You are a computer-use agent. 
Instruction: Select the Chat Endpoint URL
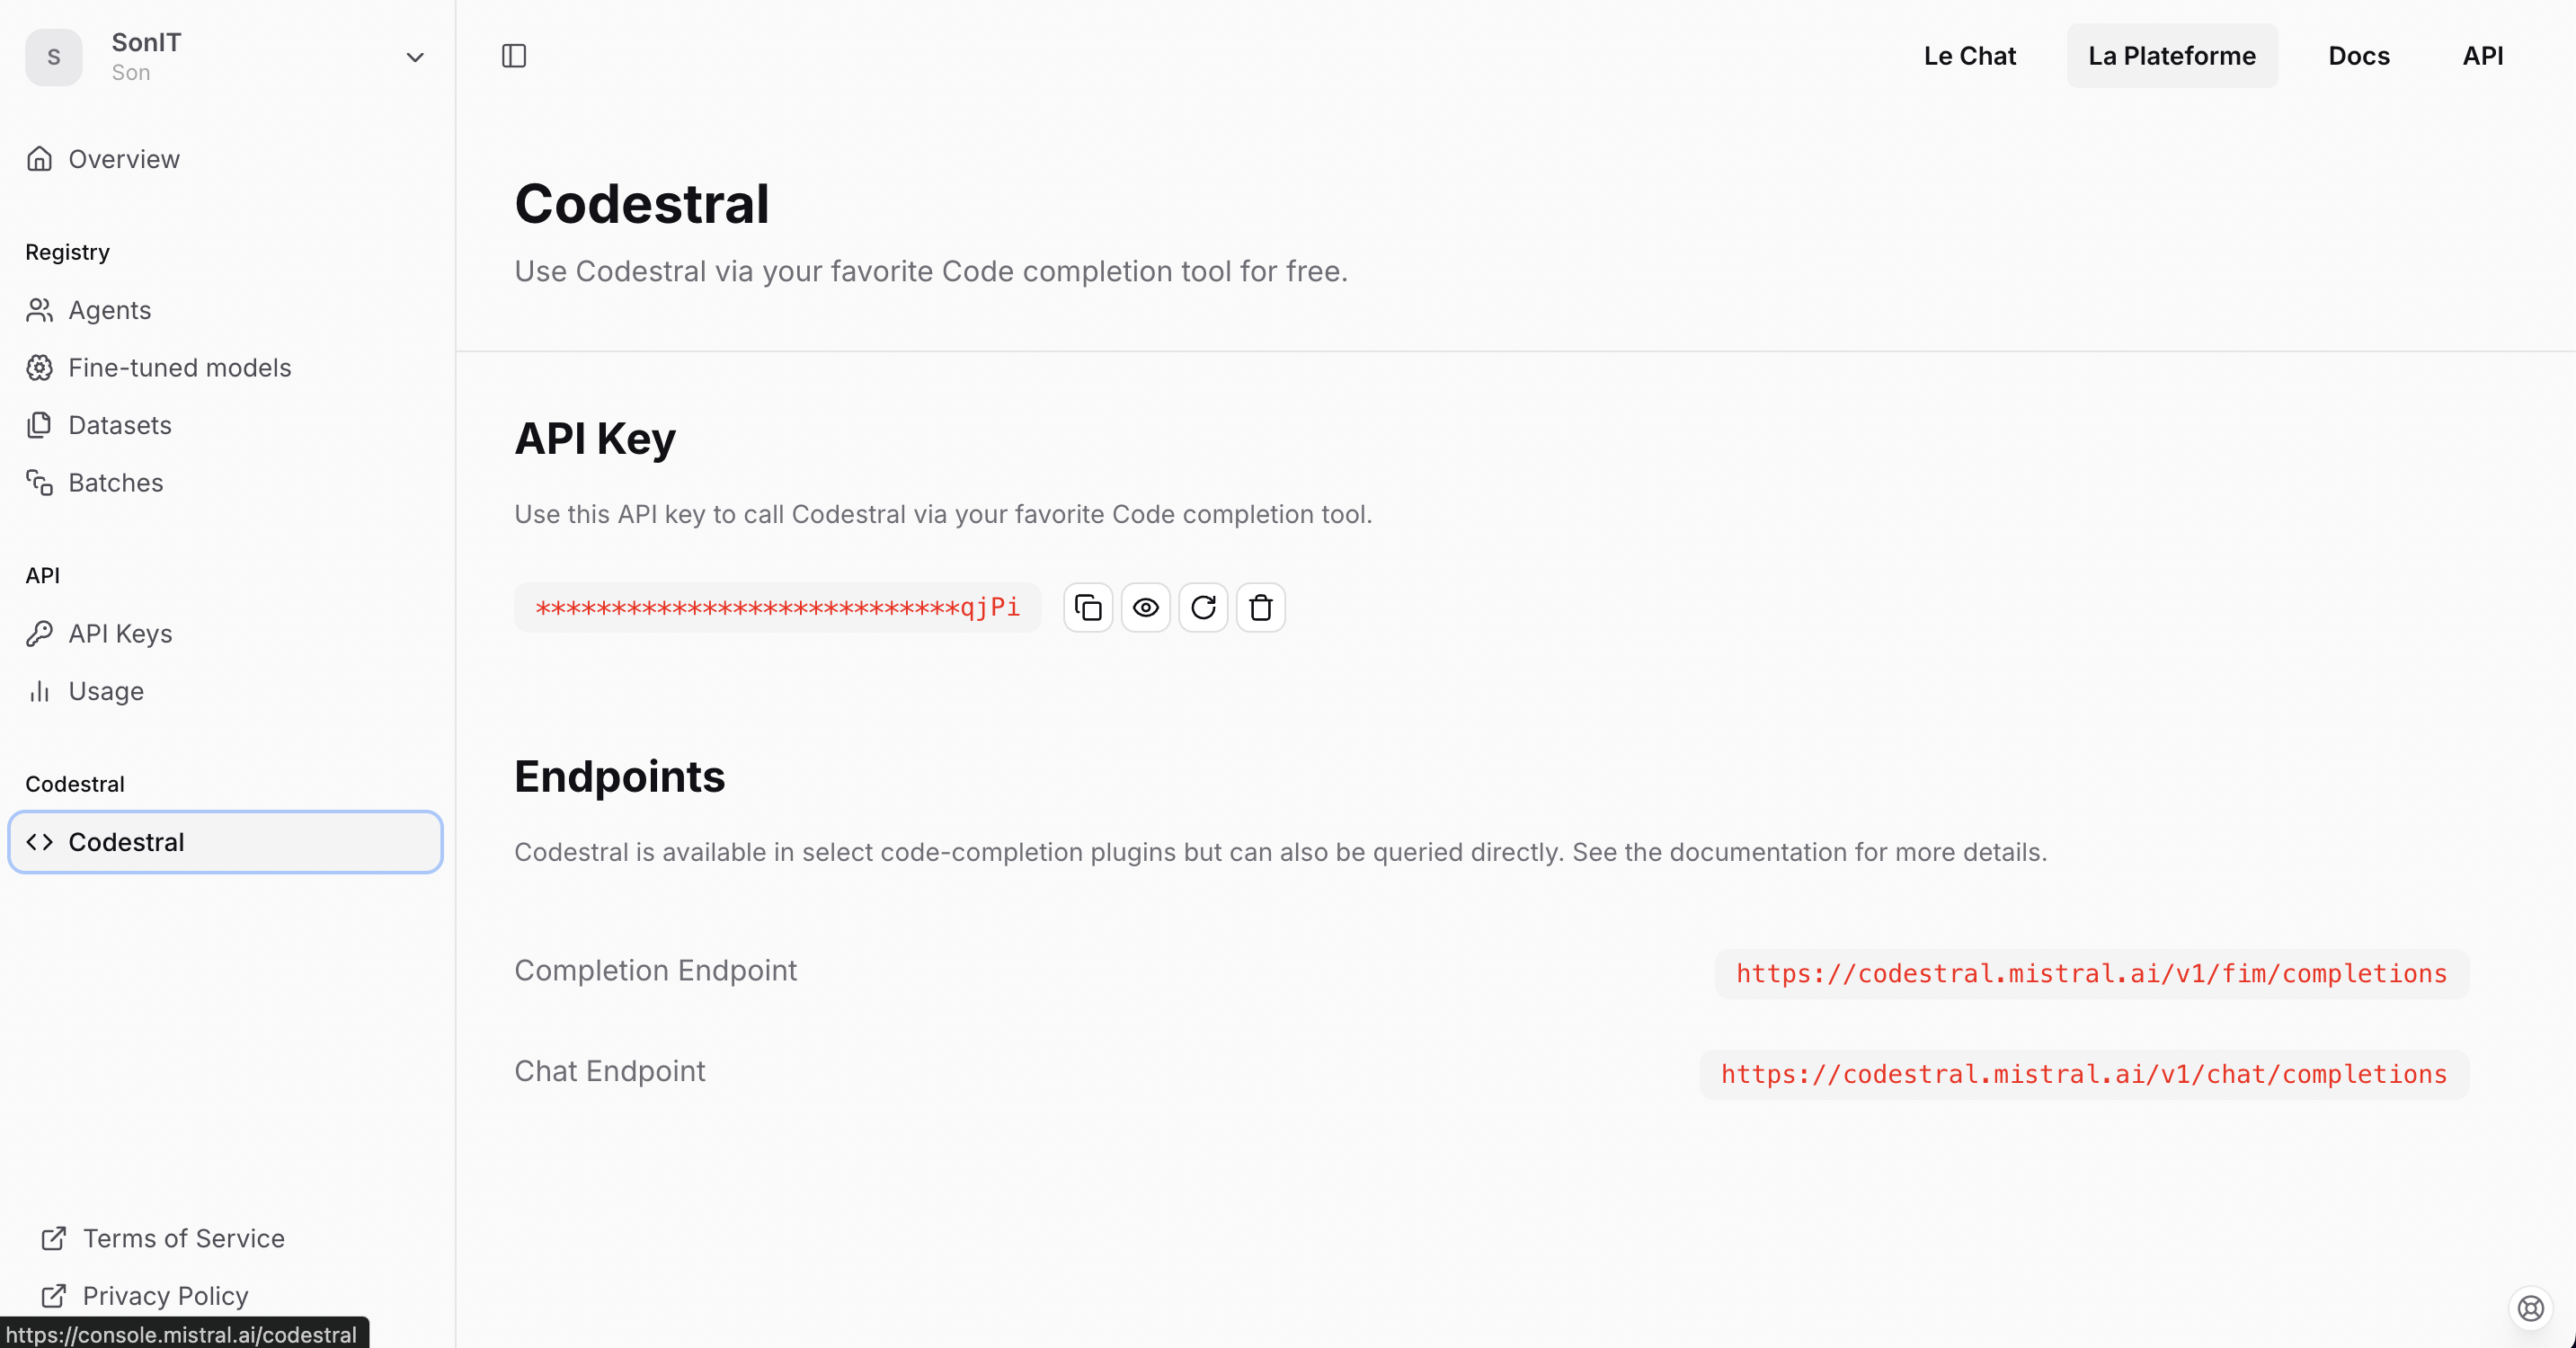[2083, 1074]
